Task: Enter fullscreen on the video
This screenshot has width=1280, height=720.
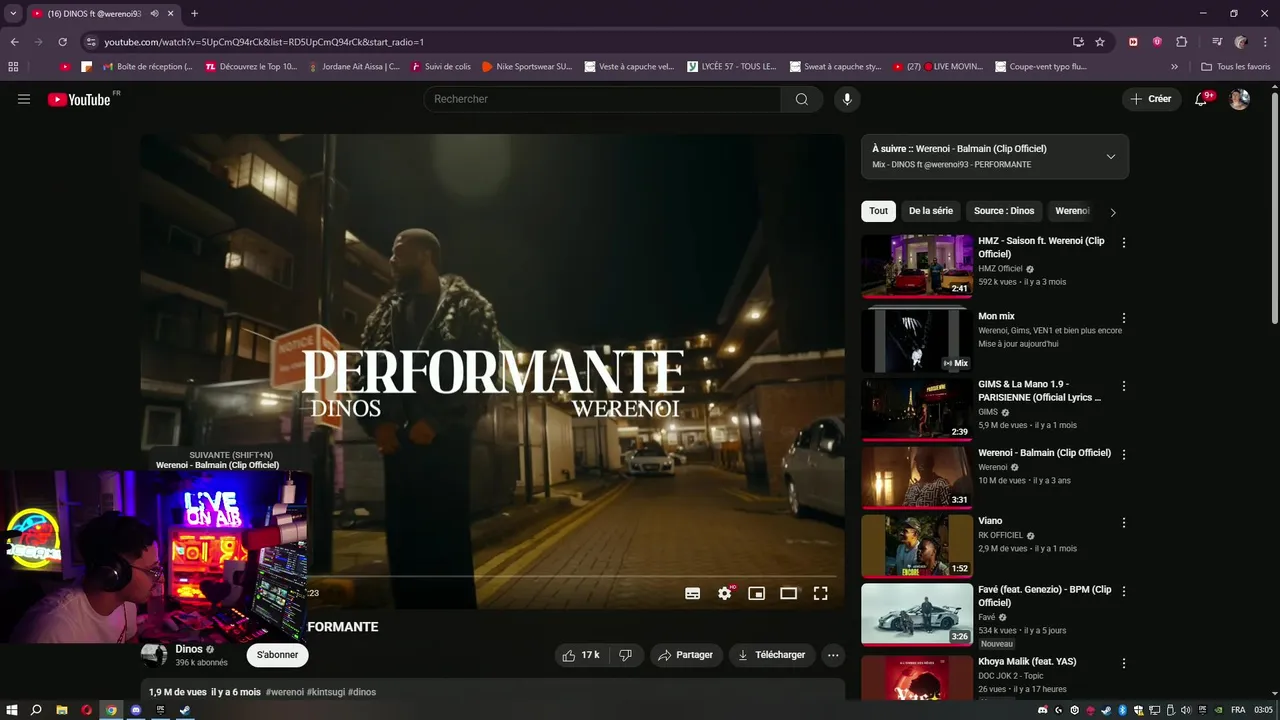Action: pyautogui.click(x=821, y=593)
